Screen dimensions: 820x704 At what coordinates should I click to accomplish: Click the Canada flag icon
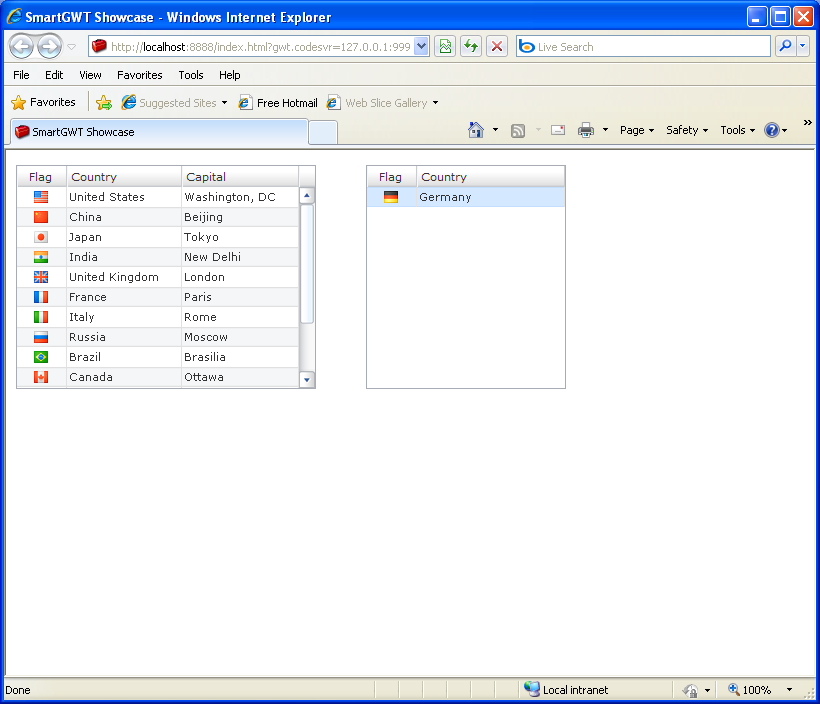tap(41, 377)
